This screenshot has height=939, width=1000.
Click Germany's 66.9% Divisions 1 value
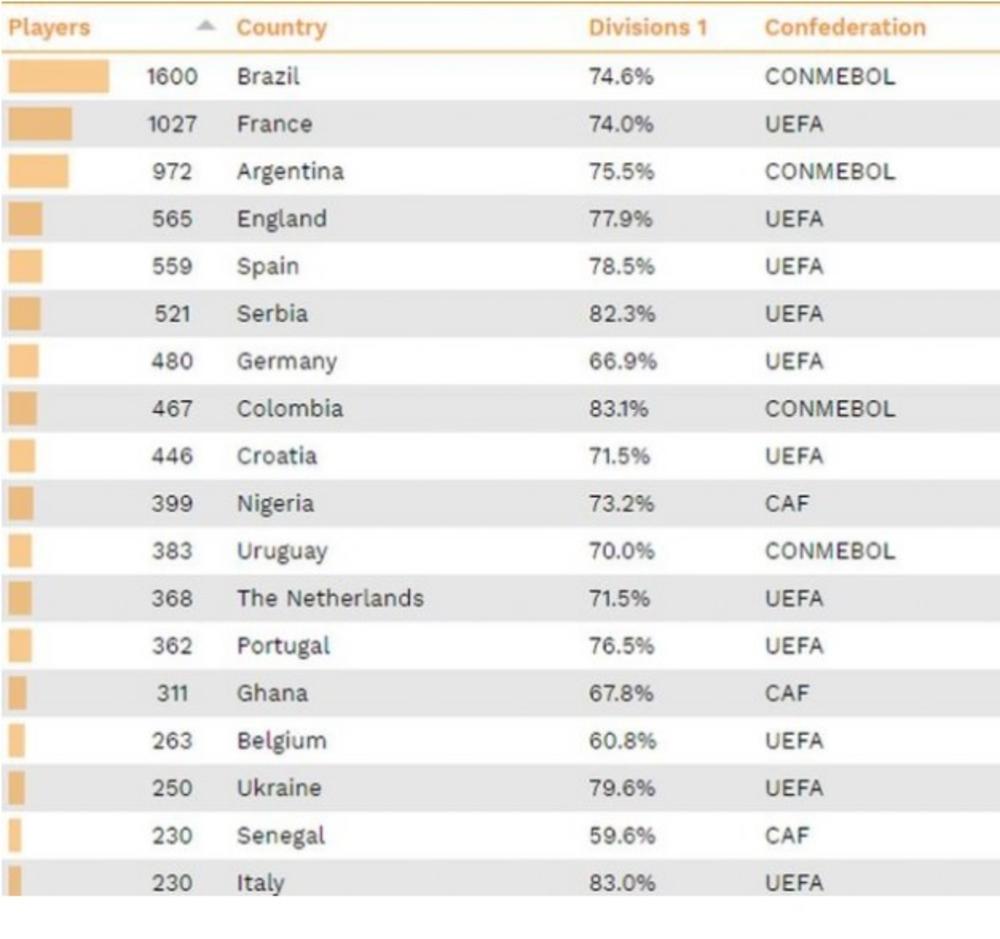[x=622, y=361]
